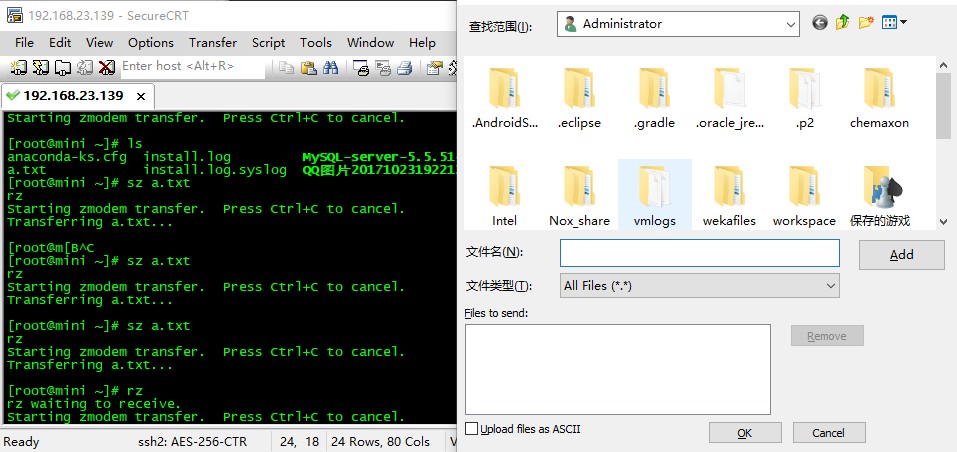Click 'rz waiting to receive.' terminal line
Viewport: 957px width, 452px height.
94,404
